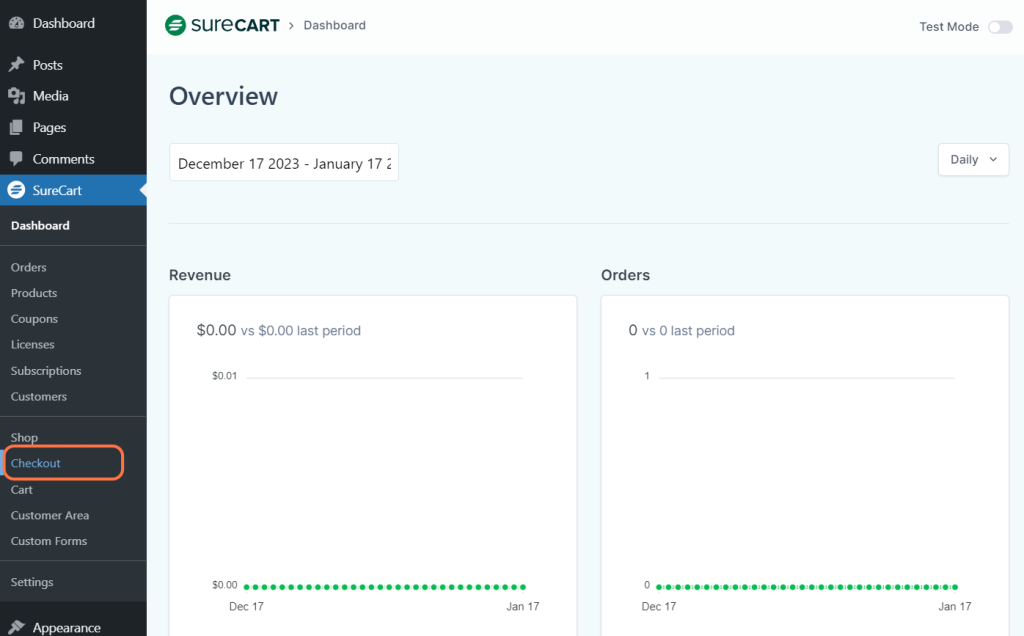This screenshot has height=636, width=1024.
Task: Click the Dashboard gauge icon in sidebar
Action: [16, 23]
